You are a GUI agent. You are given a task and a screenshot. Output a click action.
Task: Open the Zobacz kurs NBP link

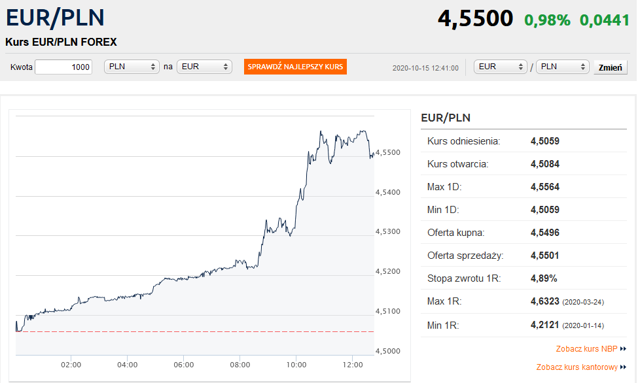(586, 349)
